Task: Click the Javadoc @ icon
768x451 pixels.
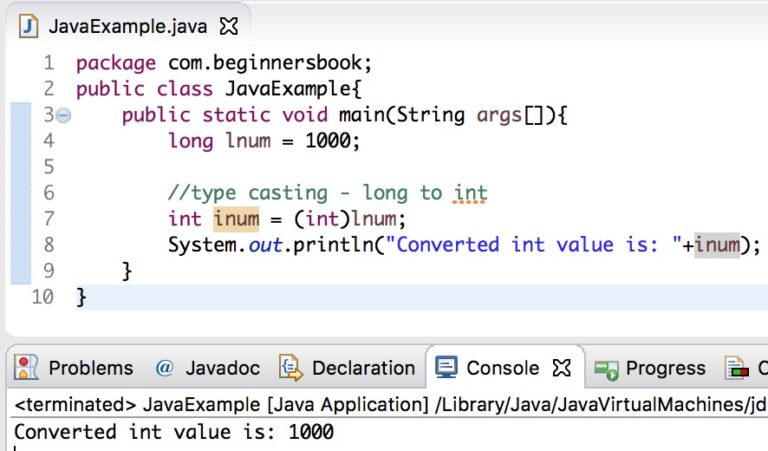Action: click(x=165, y=368)
